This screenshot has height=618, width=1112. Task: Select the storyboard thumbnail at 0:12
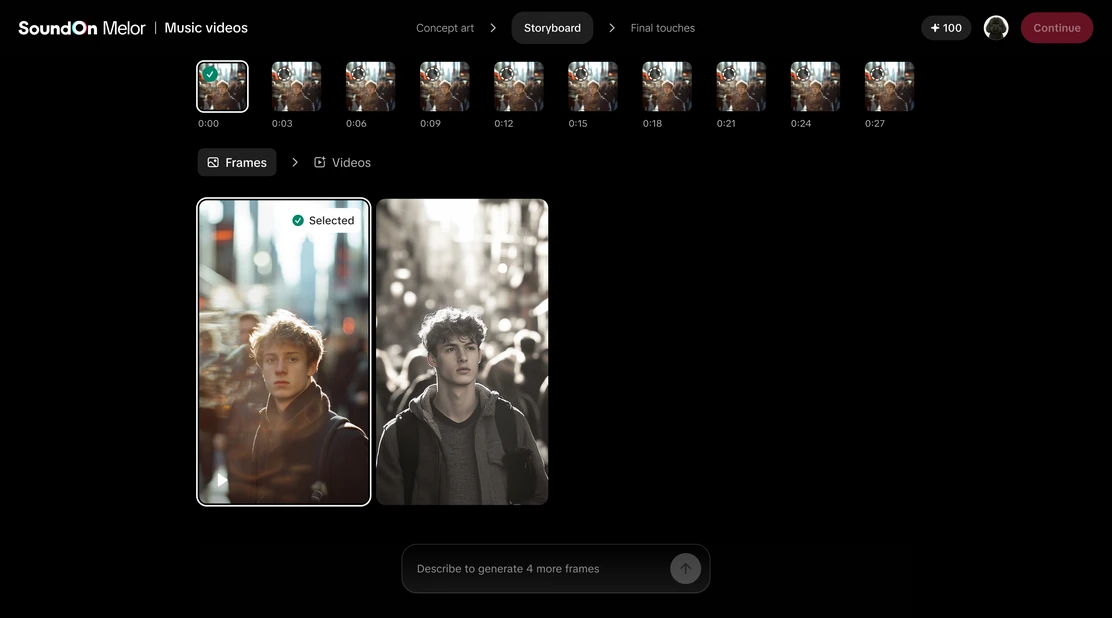tap(518, 87)
